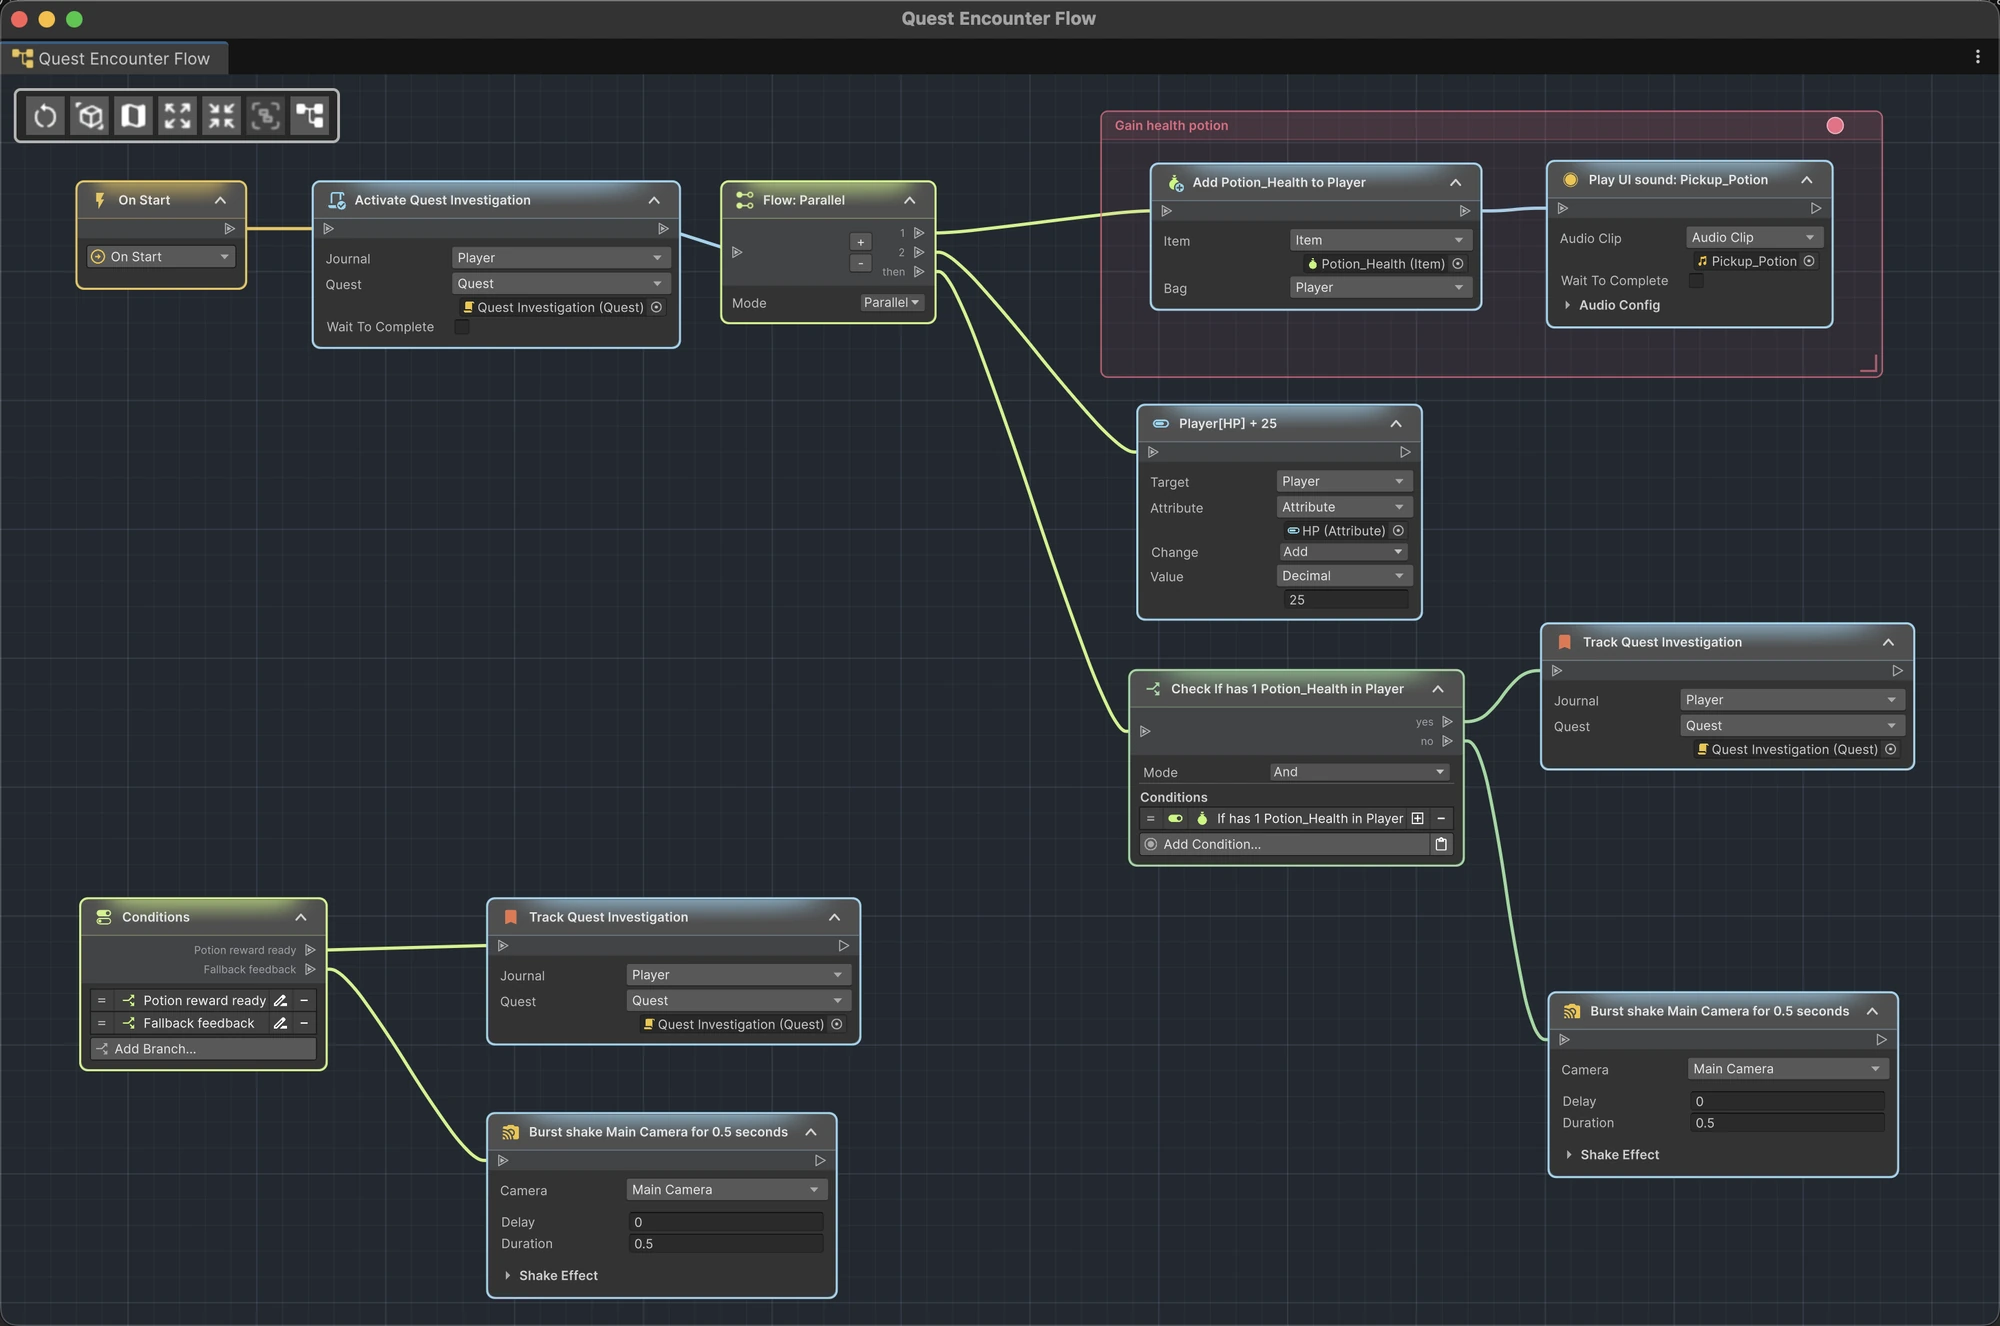The height and width of the screenshot is (1326, 2000).
Task: Click the Add Potion_Health to Player node icon
Action: click(x=1176, y=182)
